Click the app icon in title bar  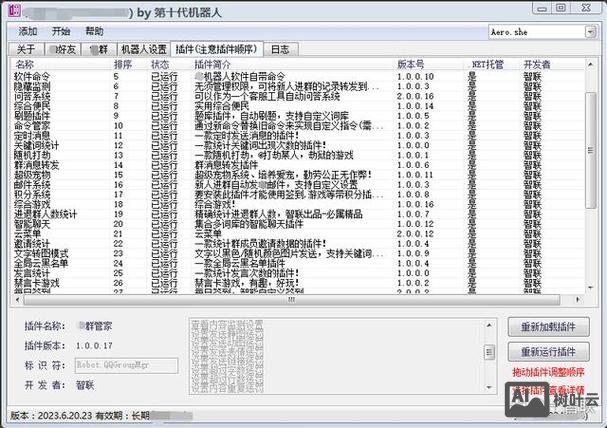click(14, 10)
